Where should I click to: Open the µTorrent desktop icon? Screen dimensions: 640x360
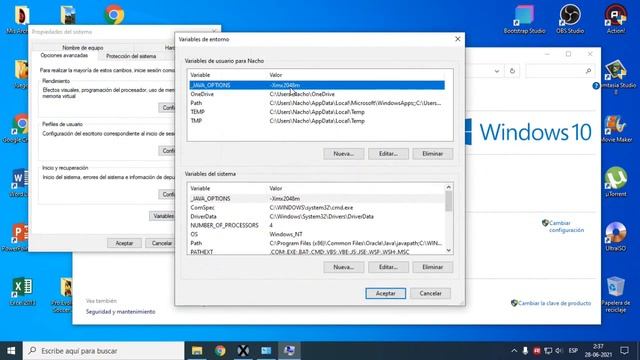tap(616, 182)
